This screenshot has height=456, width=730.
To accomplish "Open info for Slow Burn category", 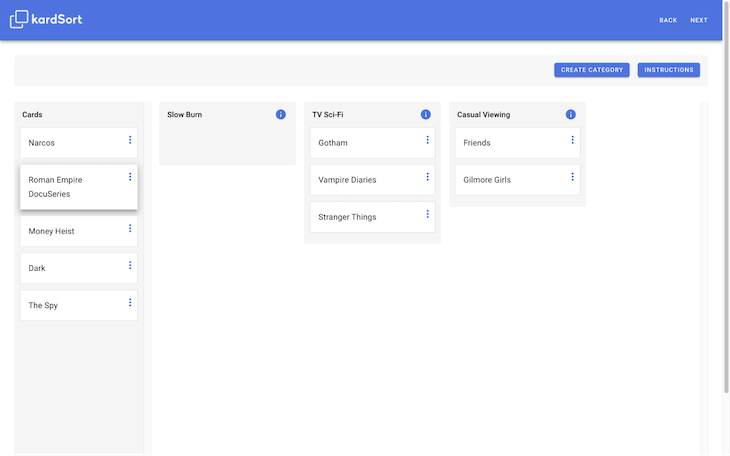I will pos(281,115).
